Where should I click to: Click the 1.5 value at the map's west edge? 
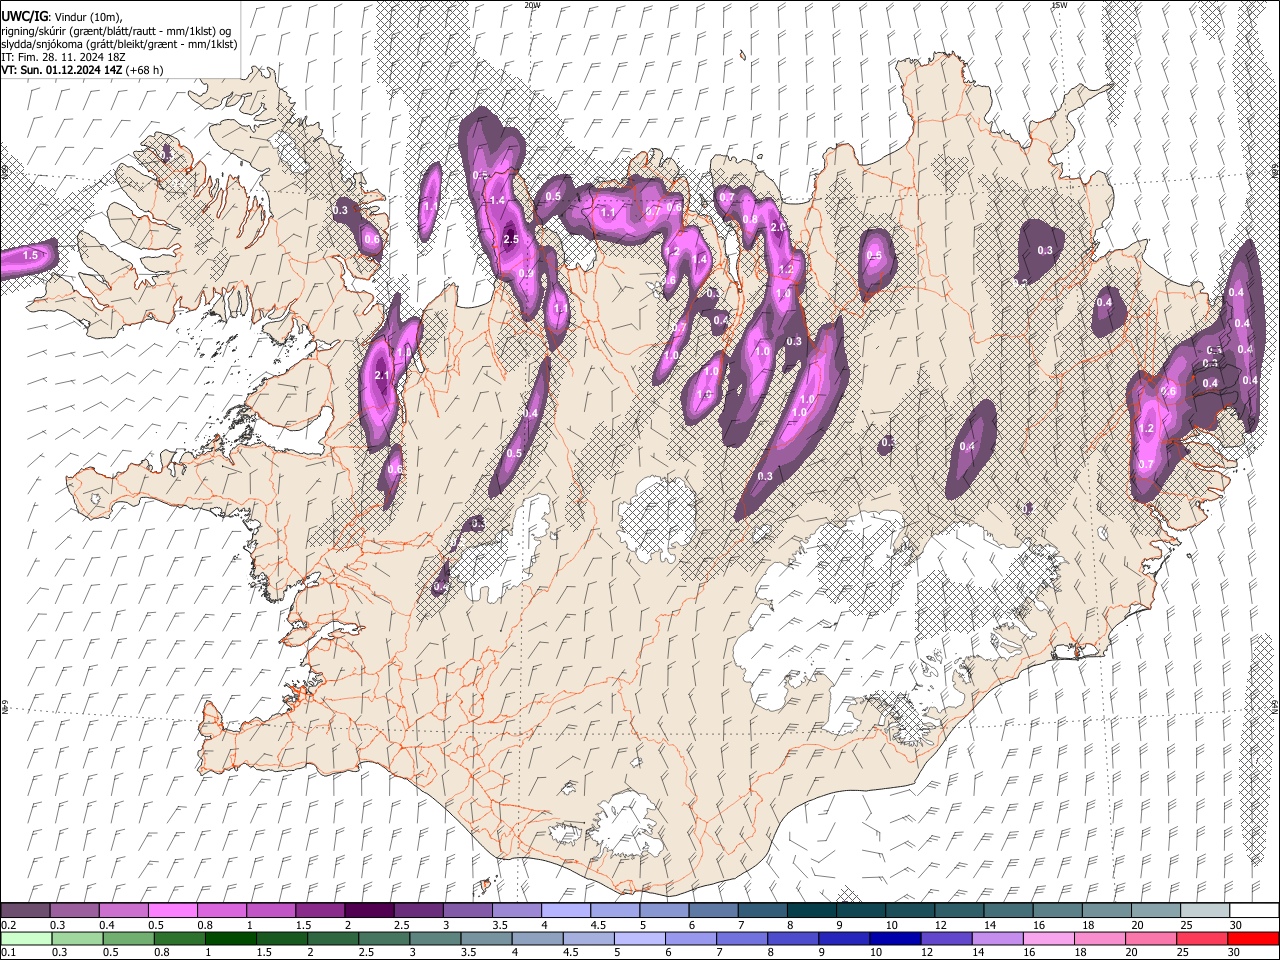tap(30, 256)
